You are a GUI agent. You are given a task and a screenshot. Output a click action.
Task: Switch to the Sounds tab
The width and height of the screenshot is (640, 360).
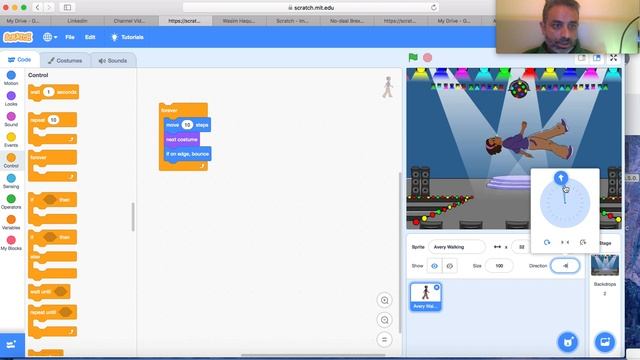coord(113,60)
